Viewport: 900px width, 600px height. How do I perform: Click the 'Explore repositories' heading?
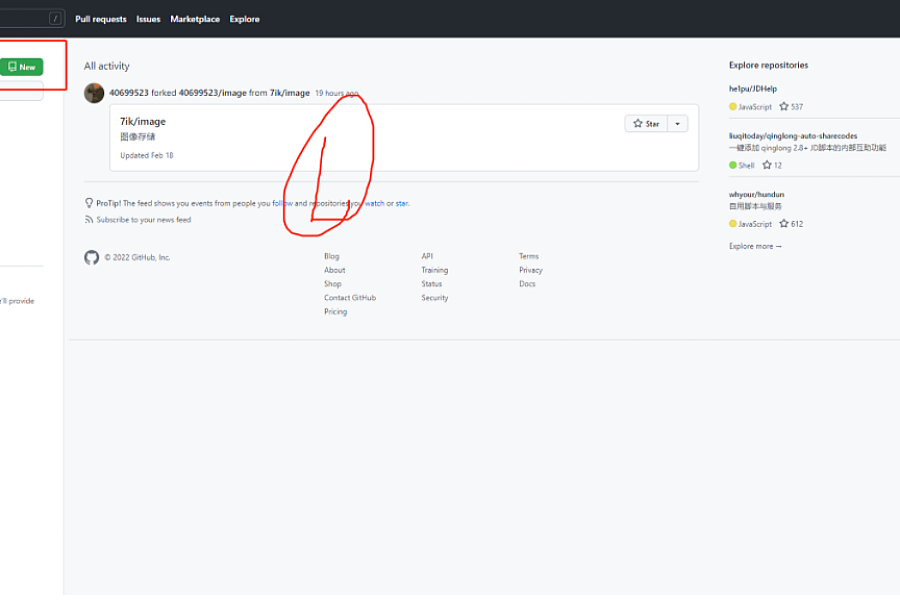tap(769, 65)
